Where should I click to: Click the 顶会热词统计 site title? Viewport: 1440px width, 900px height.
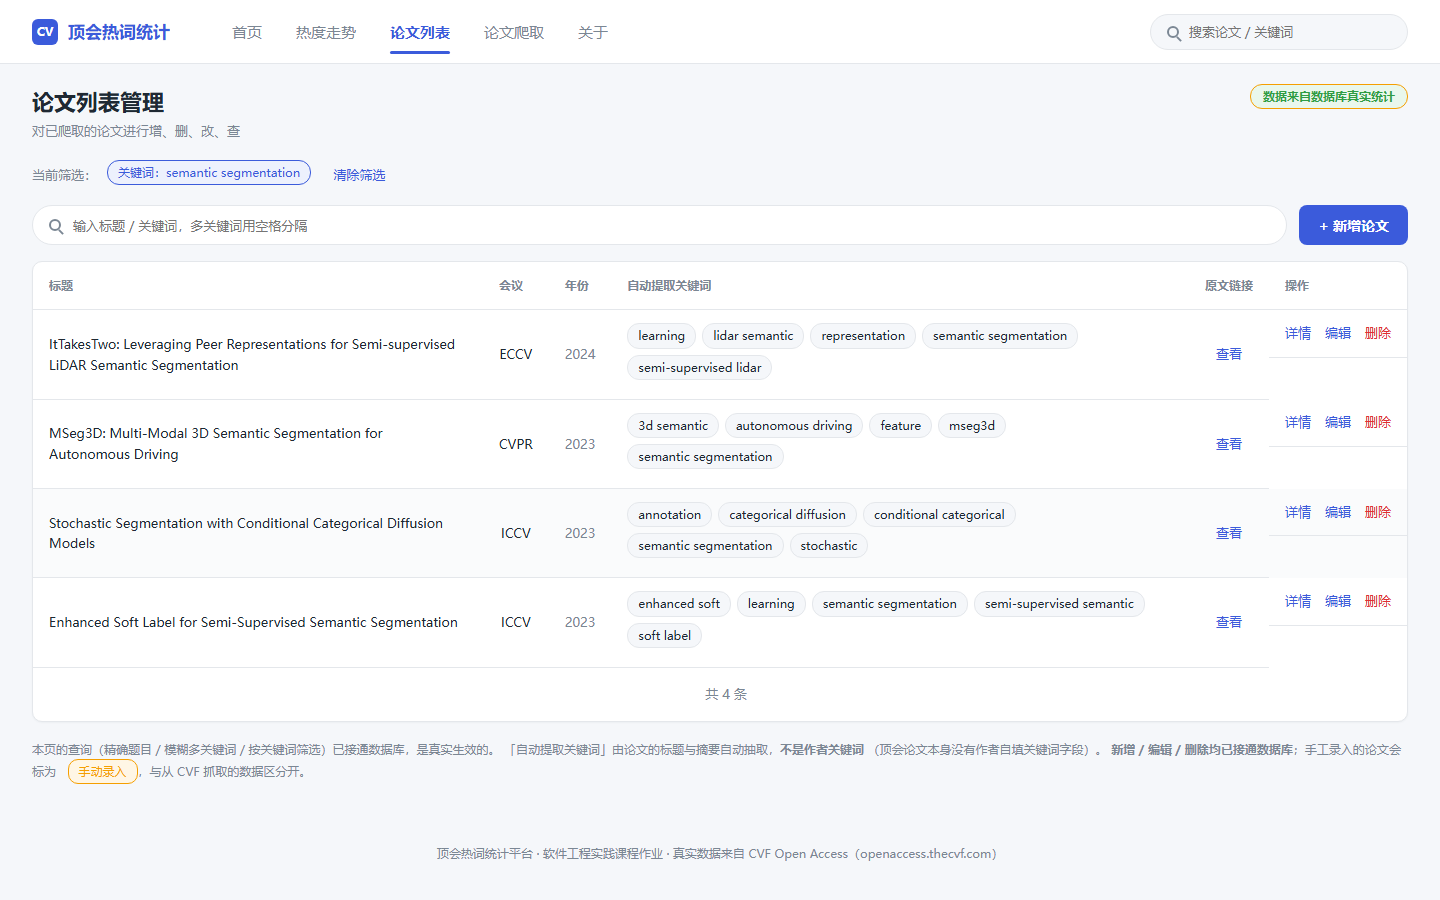click(119, 32)
